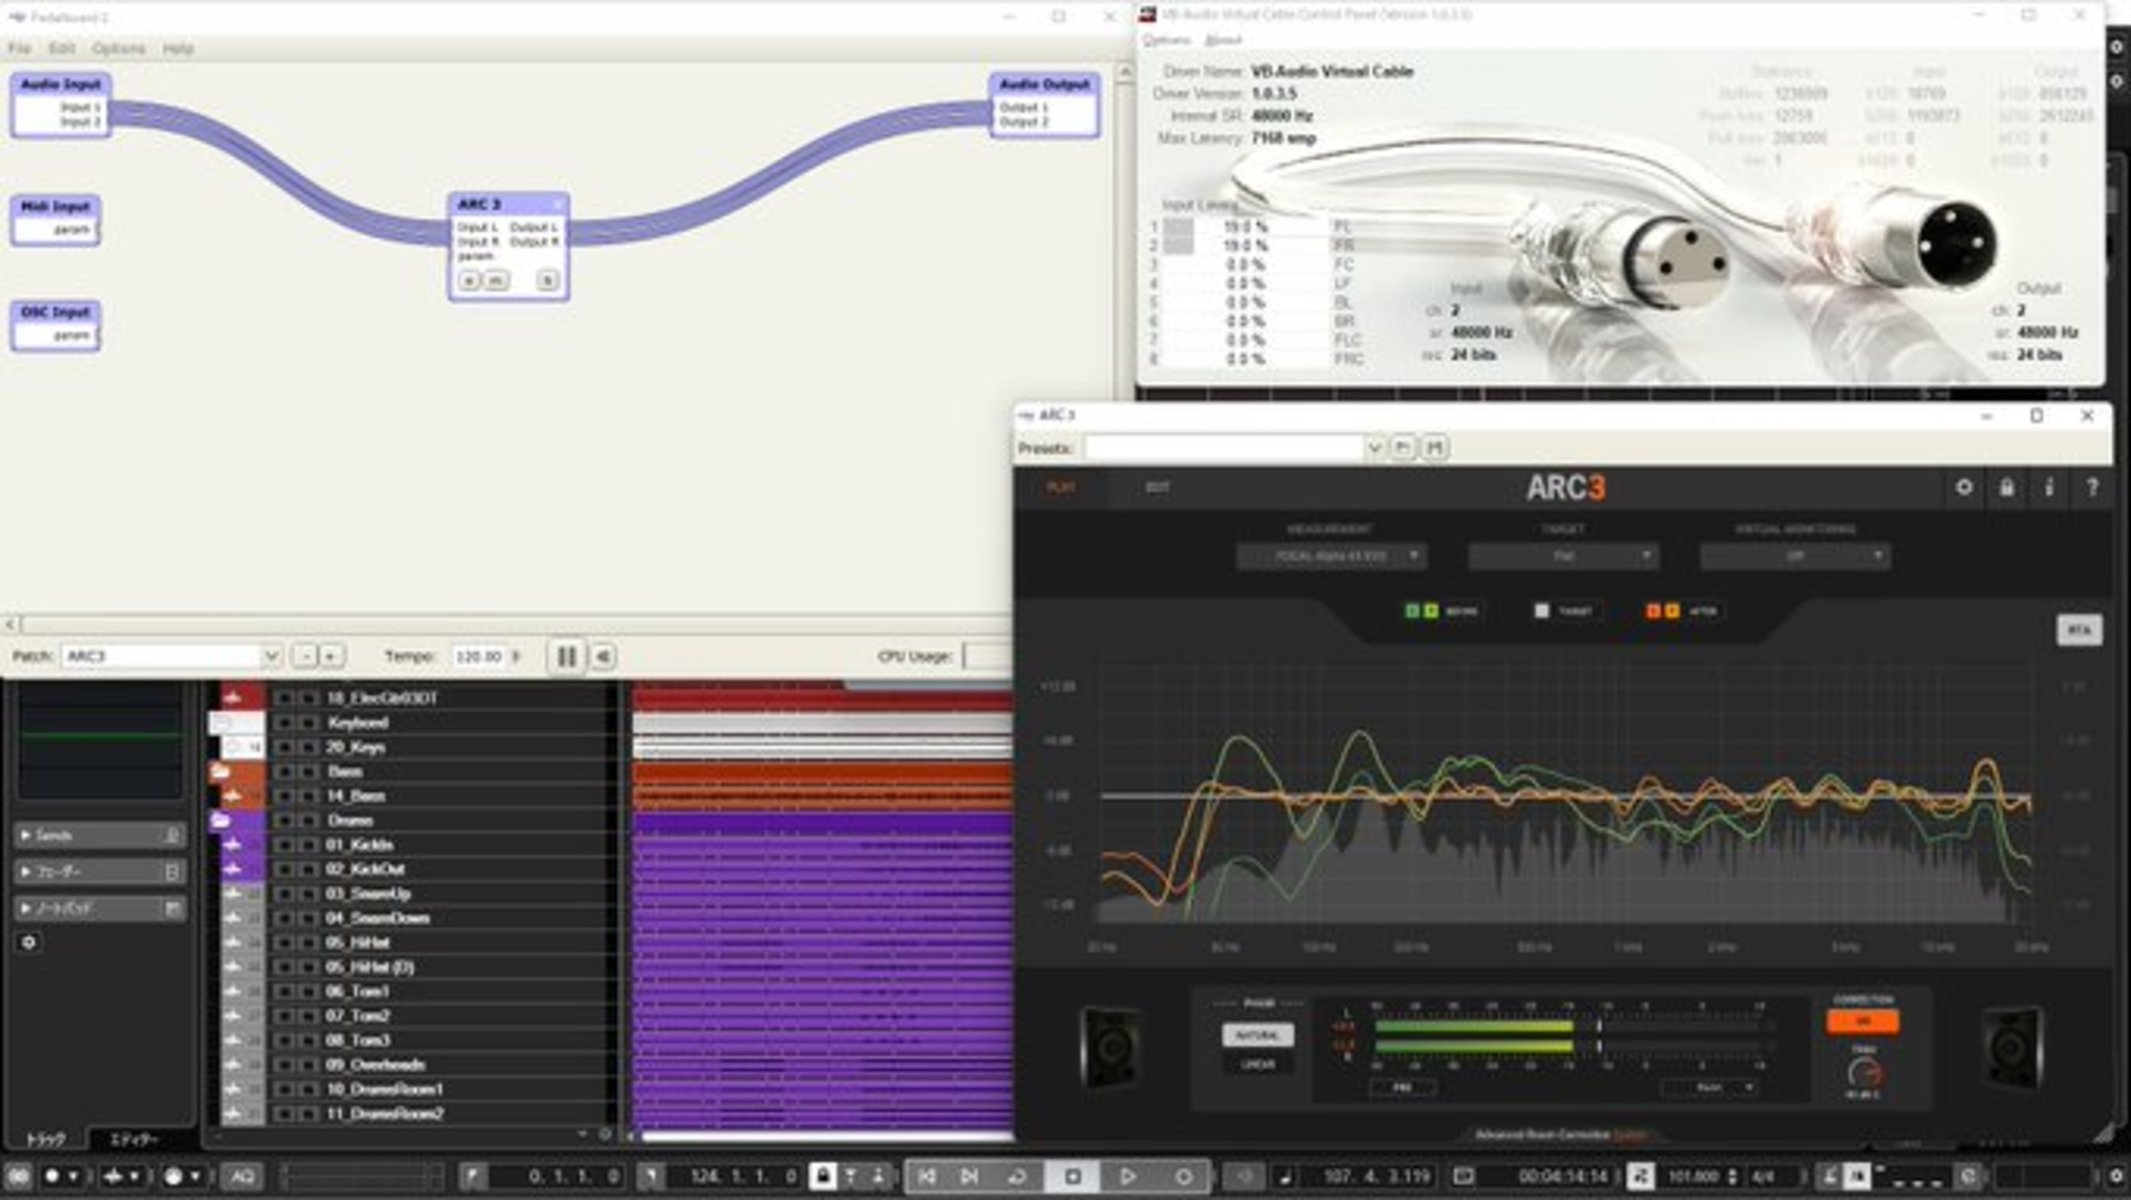Click the minus patch button in Pedalboard2
Screen dimensions: 2131x1200
click(305, 656)
